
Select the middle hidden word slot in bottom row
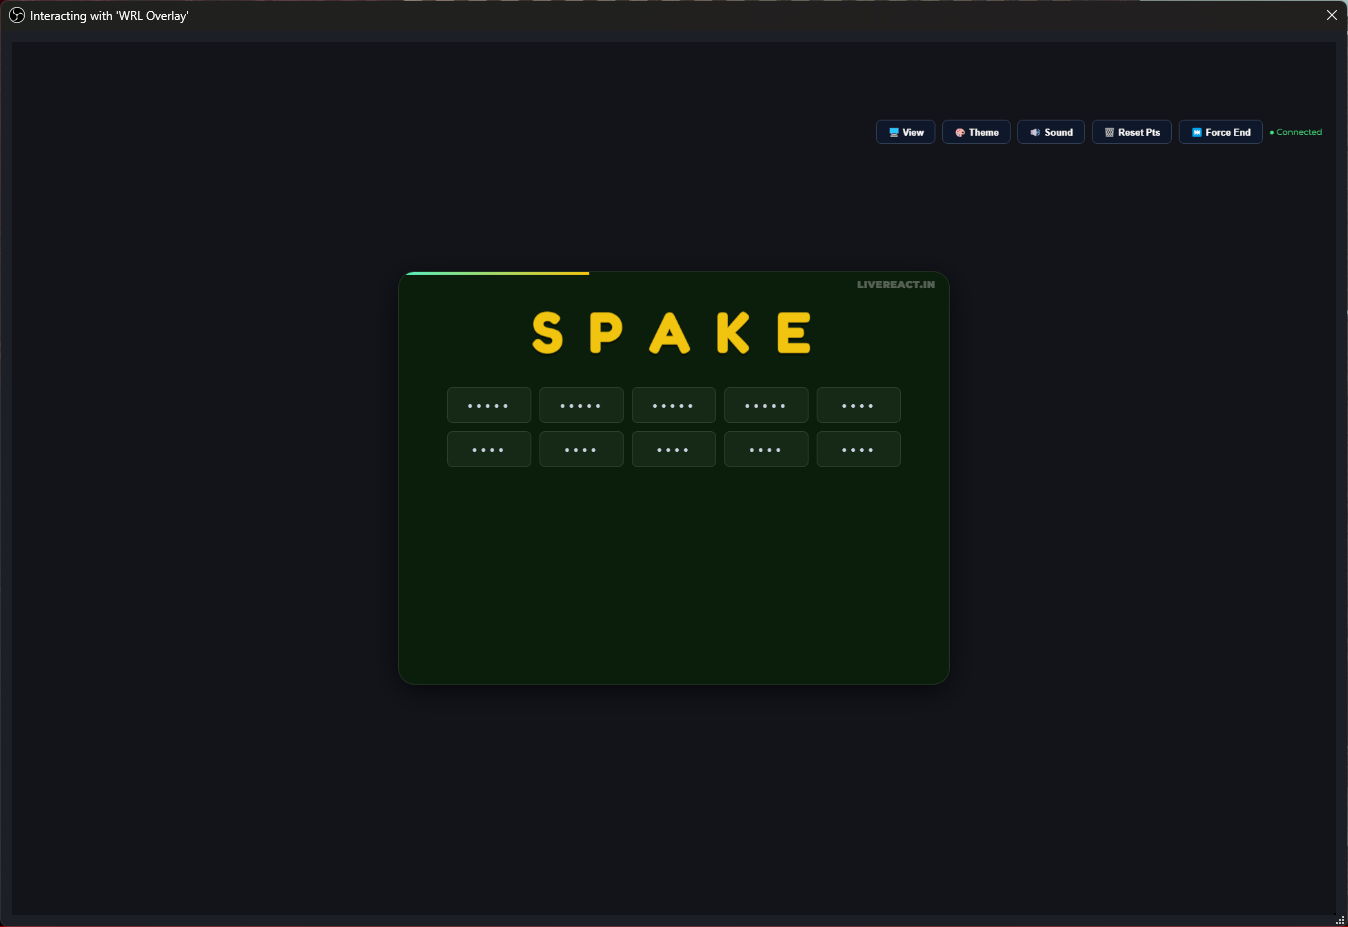coord(673,449)
